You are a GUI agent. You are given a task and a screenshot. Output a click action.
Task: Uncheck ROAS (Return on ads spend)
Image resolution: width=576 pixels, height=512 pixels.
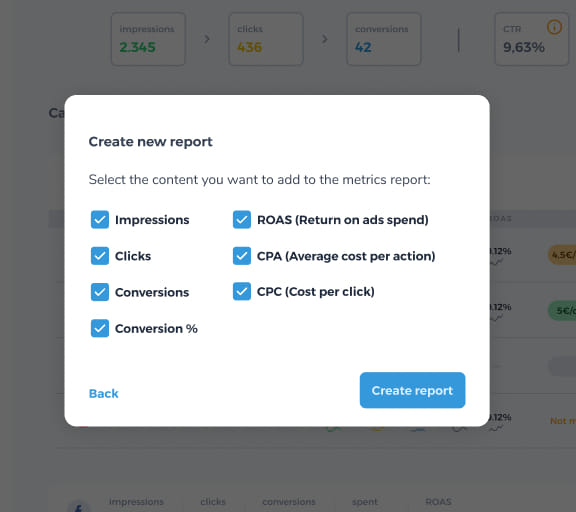(242, 220)
